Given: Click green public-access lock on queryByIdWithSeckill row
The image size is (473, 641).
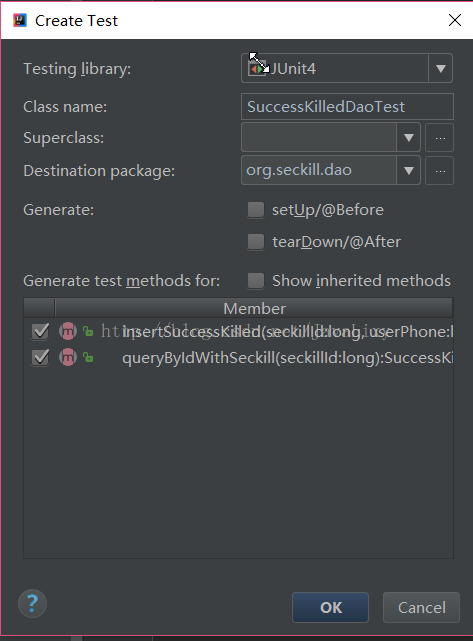Looking at the screenshot, I should (88, 358).
